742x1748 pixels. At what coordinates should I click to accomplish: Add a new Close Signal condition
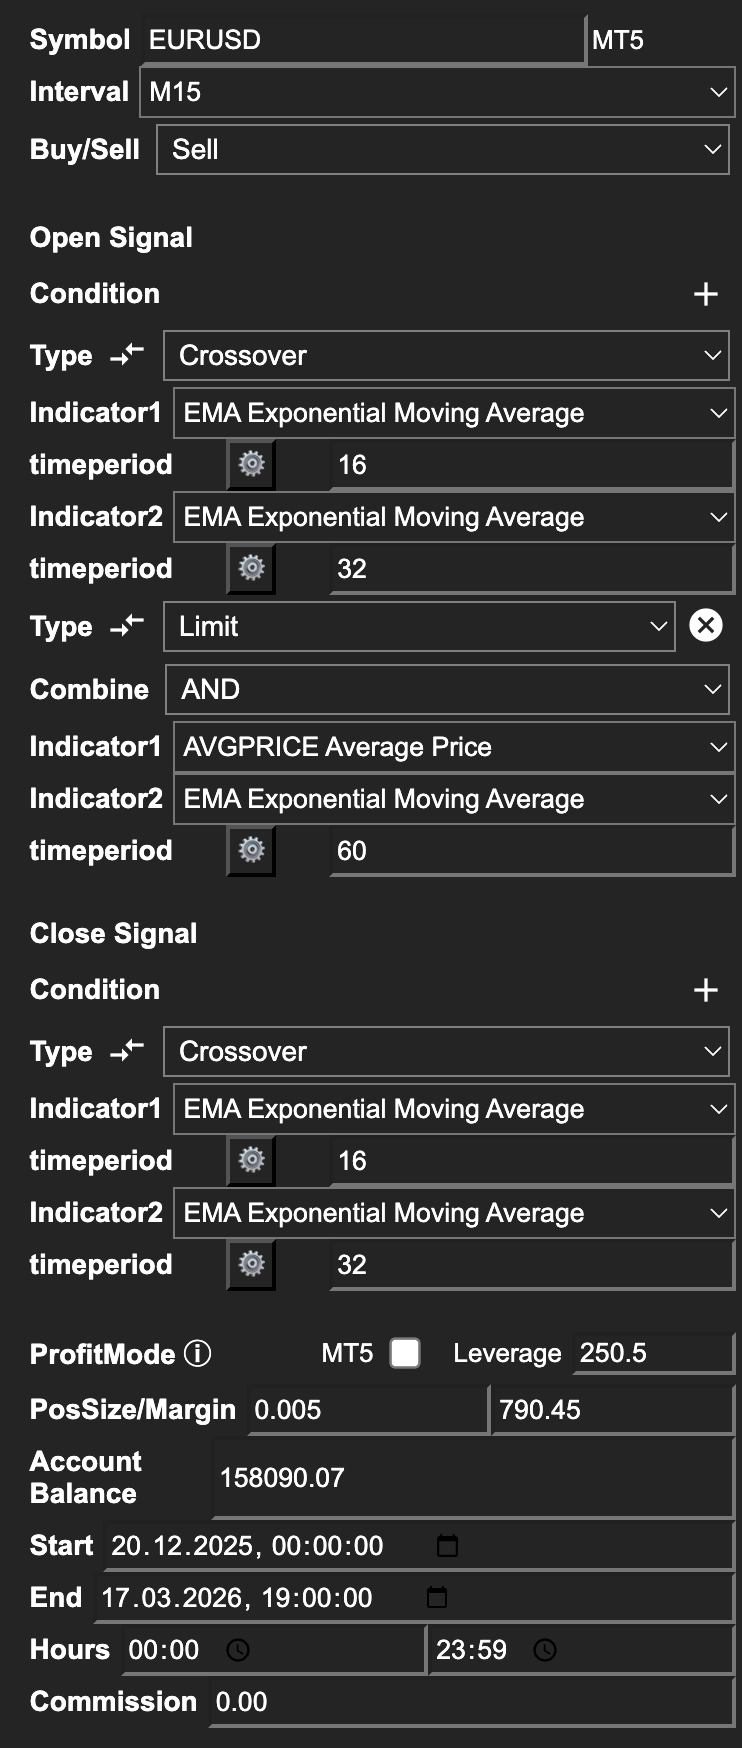[706, 990]
